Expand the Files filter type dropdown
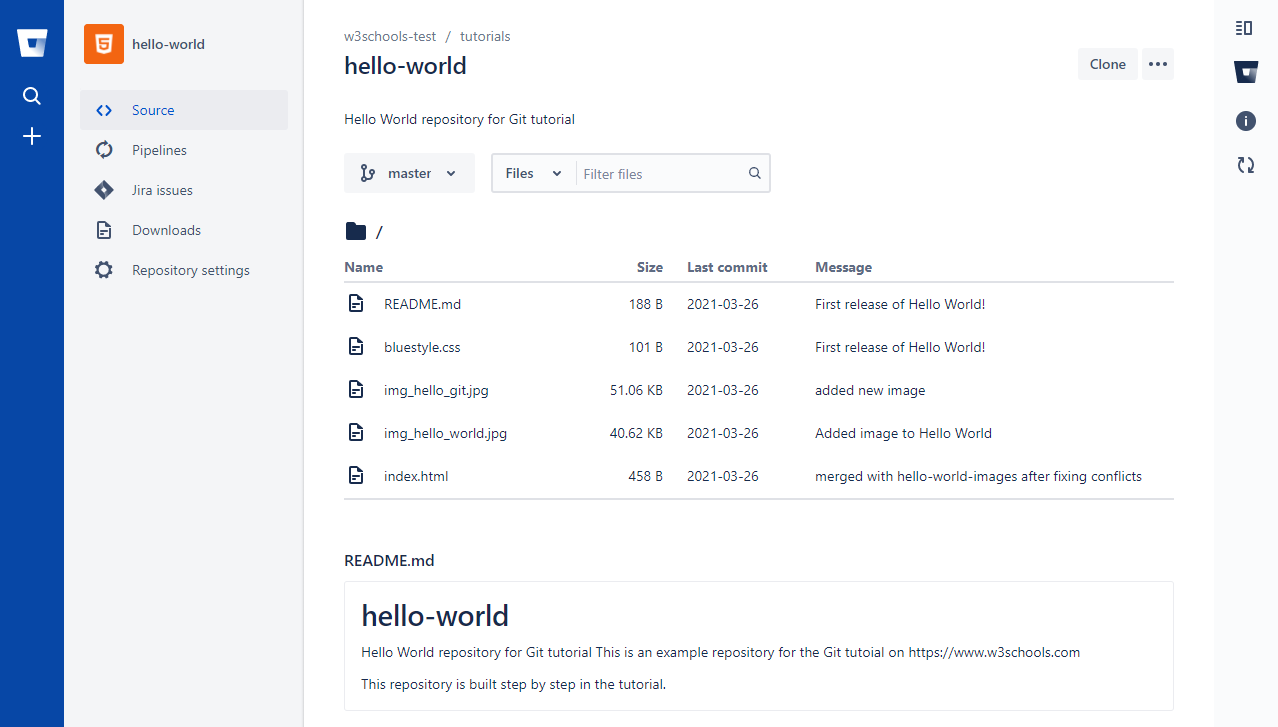Viewport: 1278px width, 727px height. 534,173
